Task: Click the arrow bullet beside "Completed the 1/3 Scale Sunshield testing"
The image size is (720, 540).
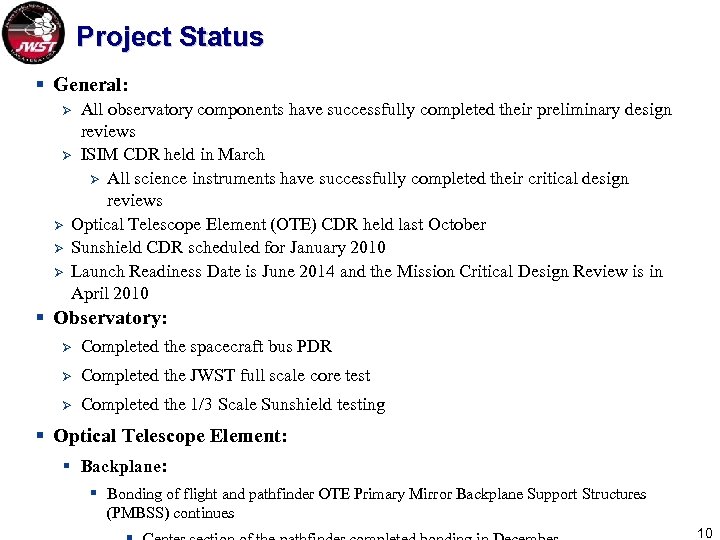Action: (x=67, y=405)
